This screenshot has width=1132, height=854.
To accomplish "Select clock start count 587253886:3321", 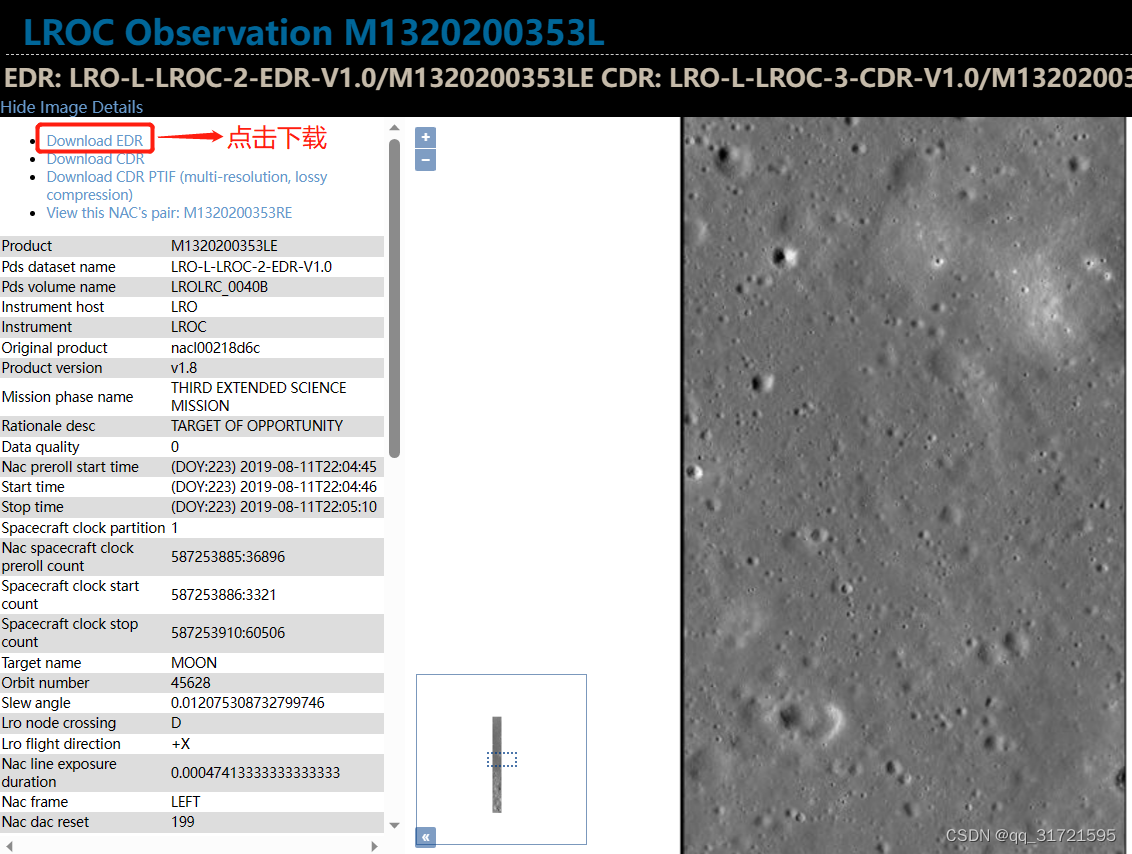I will (223, 595).
